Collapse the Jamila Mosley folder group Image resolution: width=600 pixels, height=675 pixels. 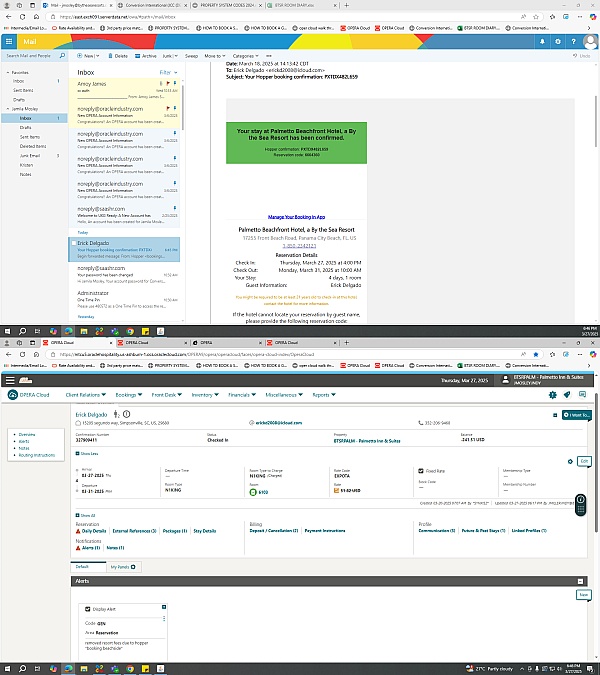[7, 109]
